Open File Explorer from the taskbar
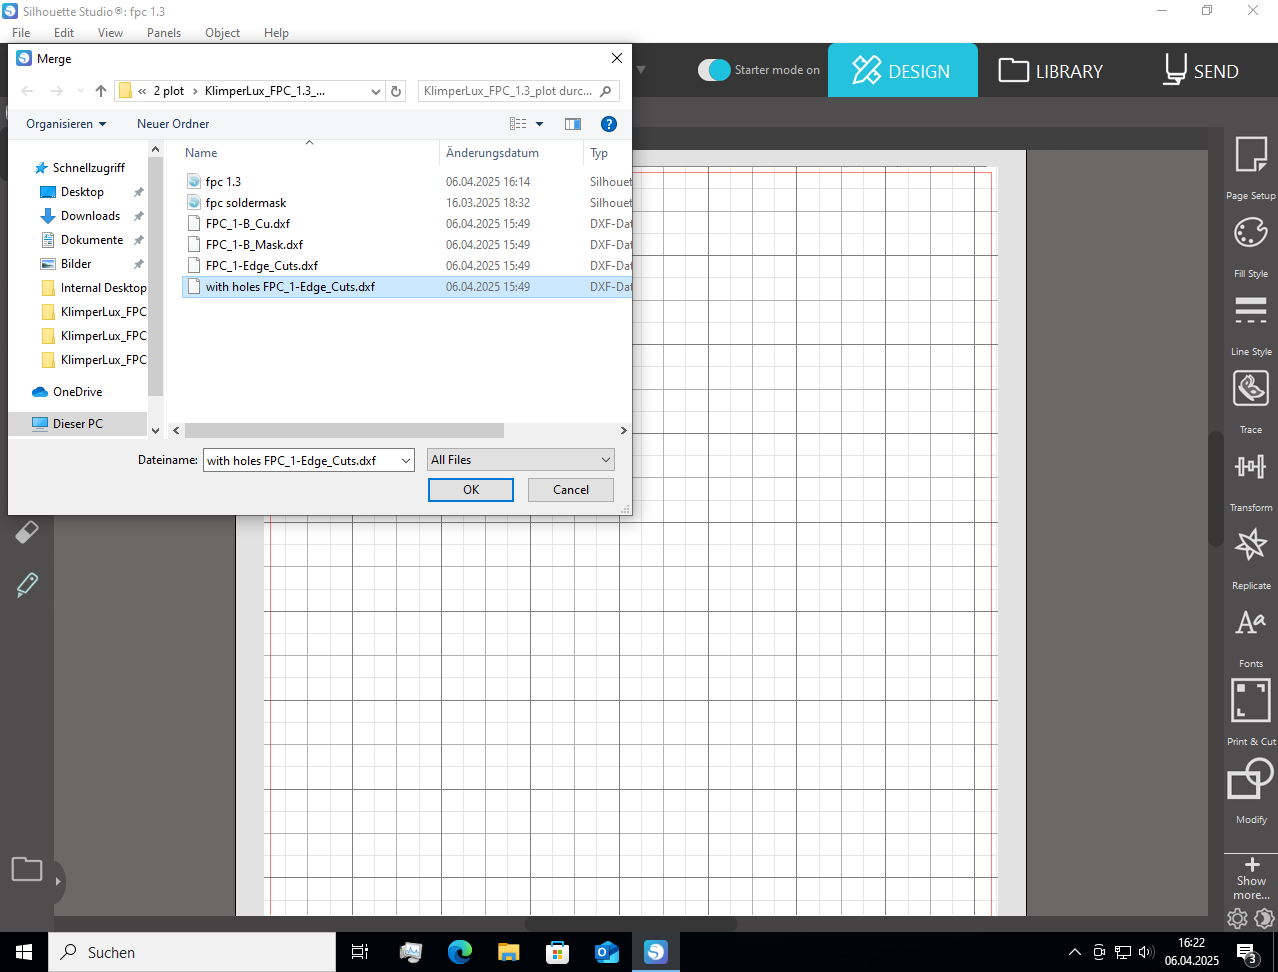 point(509,952)
